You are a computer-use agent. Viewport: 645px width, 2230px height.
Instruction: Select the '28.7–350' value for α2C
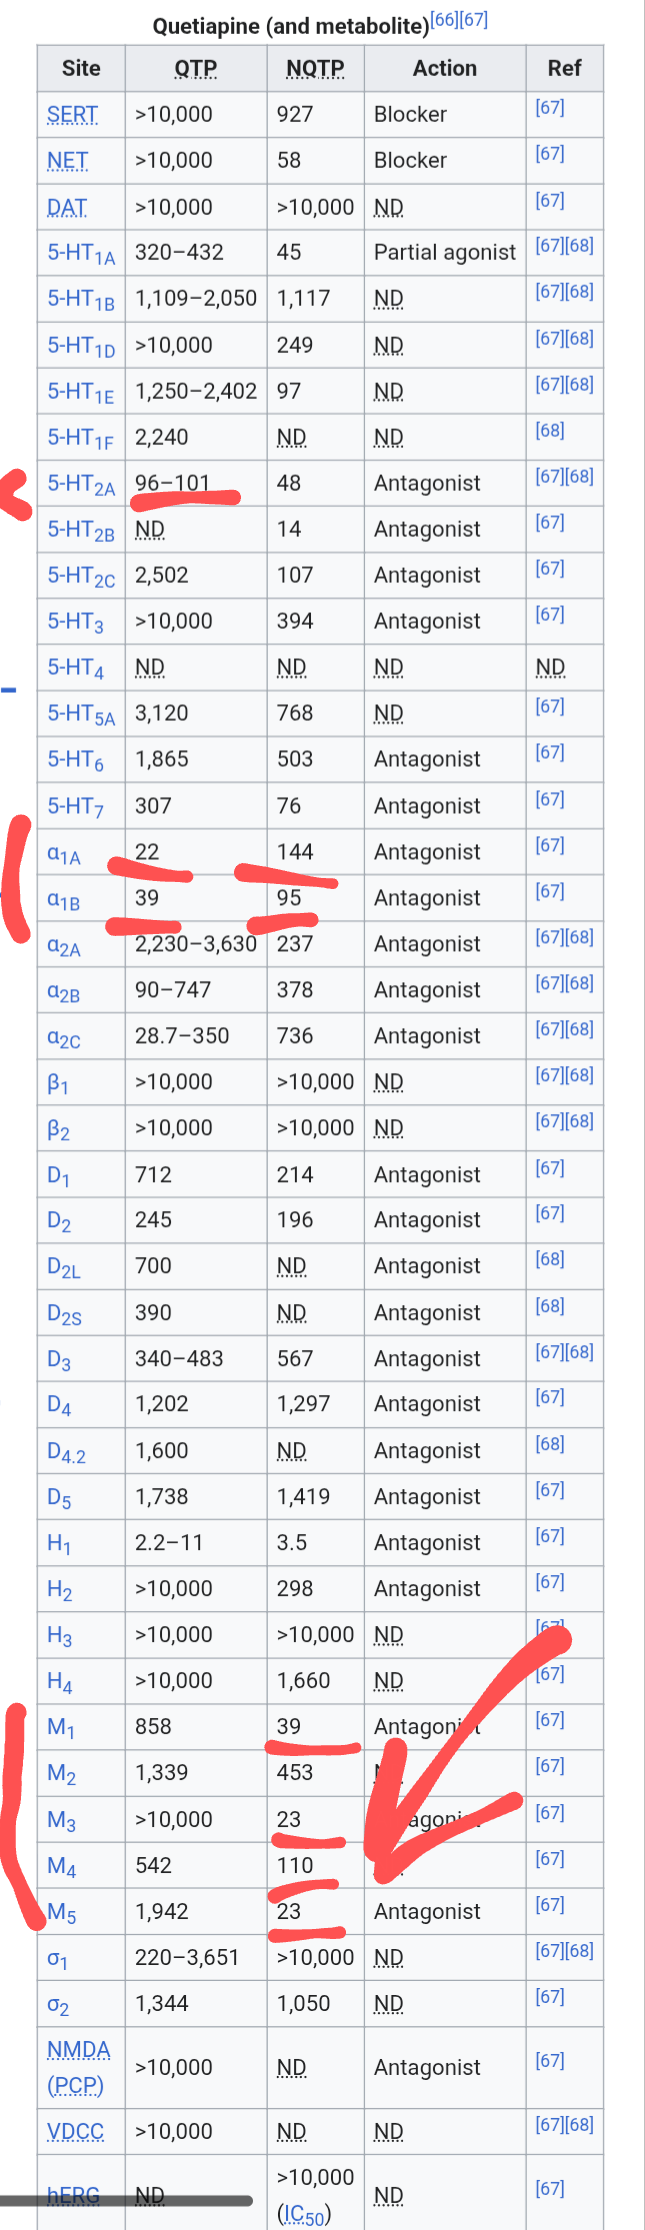182,1036
